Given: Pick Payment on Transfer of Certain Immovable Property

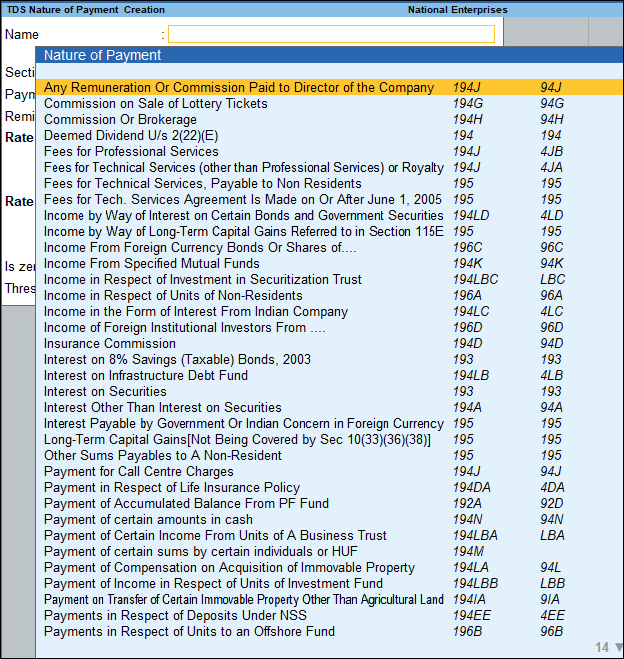Looking at the screenshot, I should pos(329,599).
